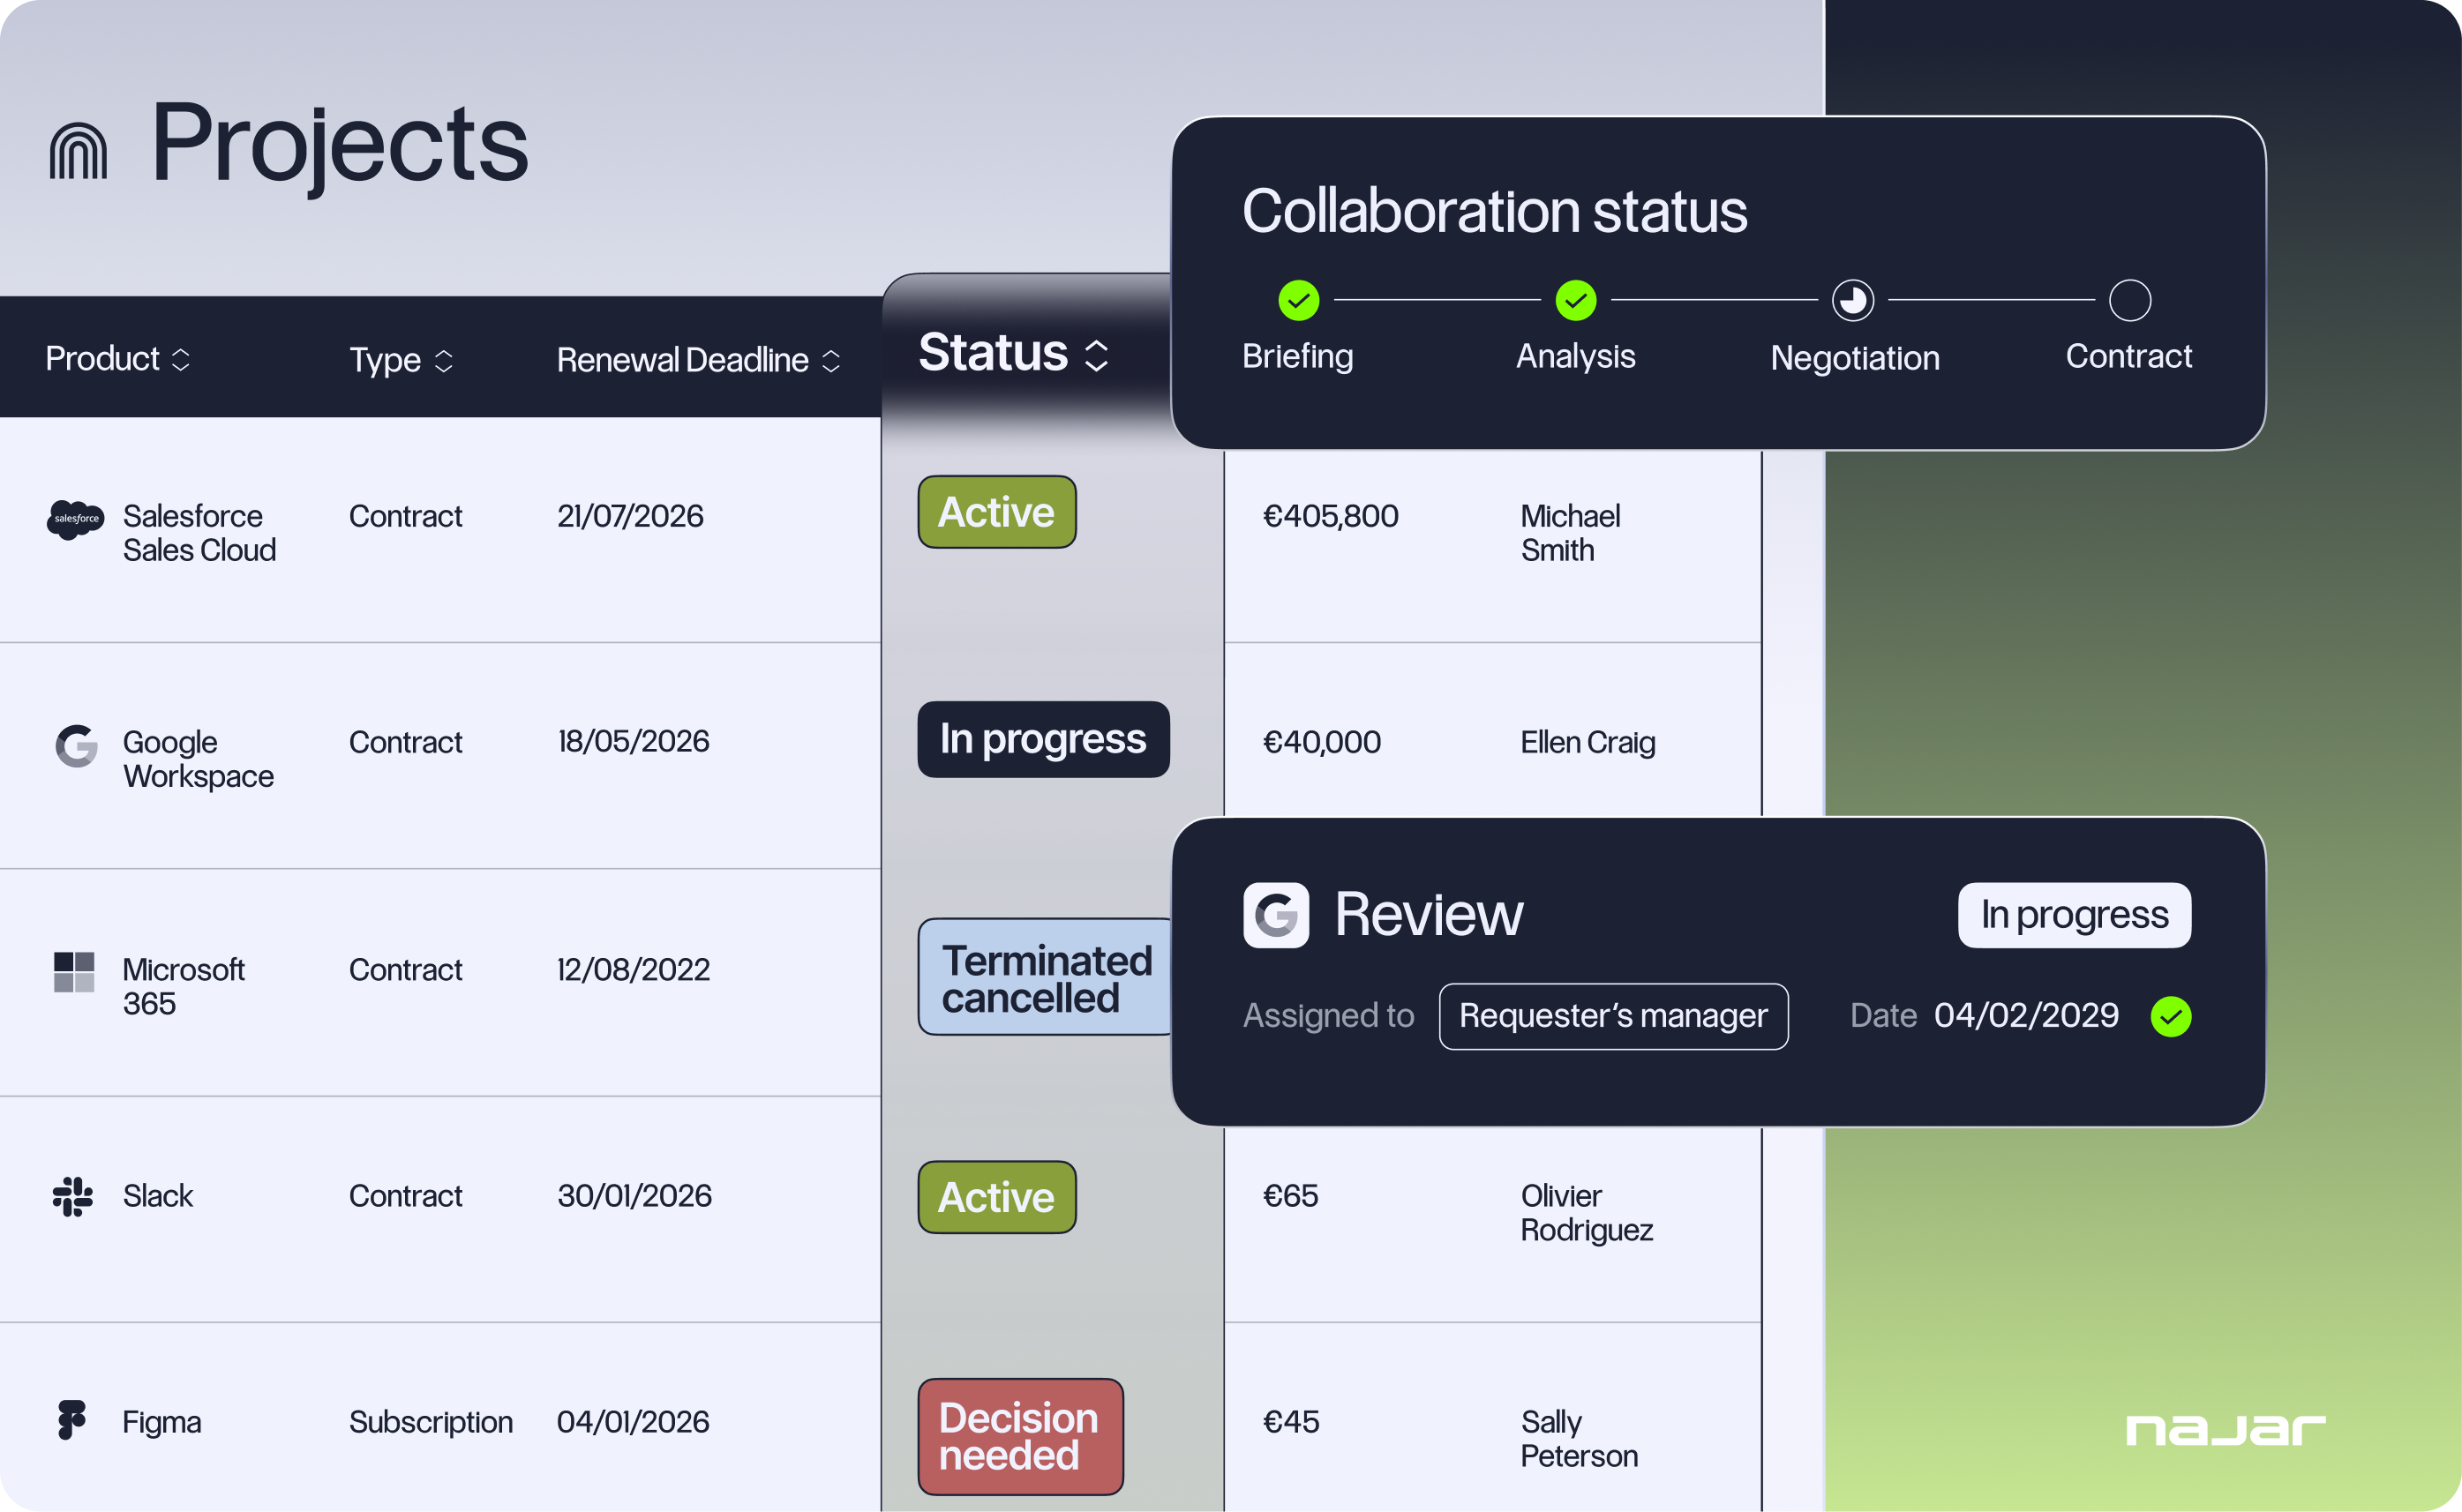Screen dimensions: 2462x1512
Task: Click the Microsoft 365 windows icon
Action: point(74,972)
